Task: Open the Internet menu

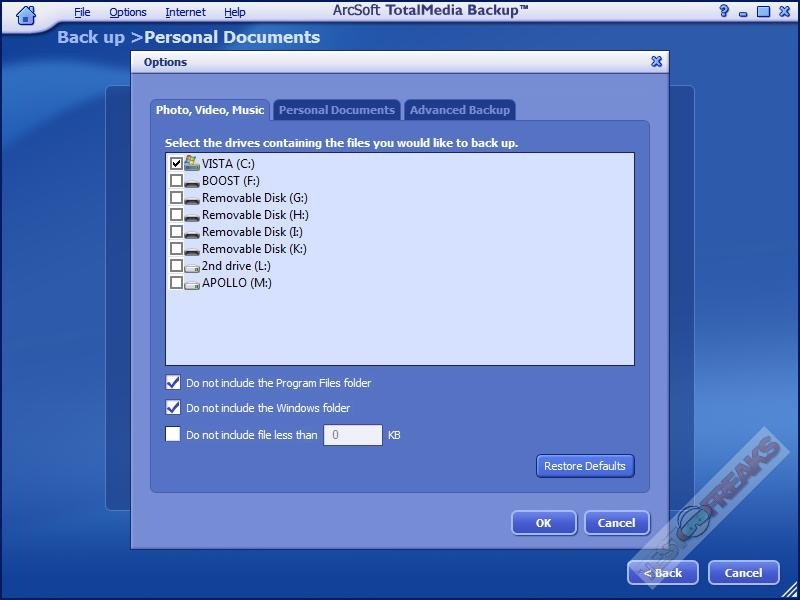Action: 185,12
